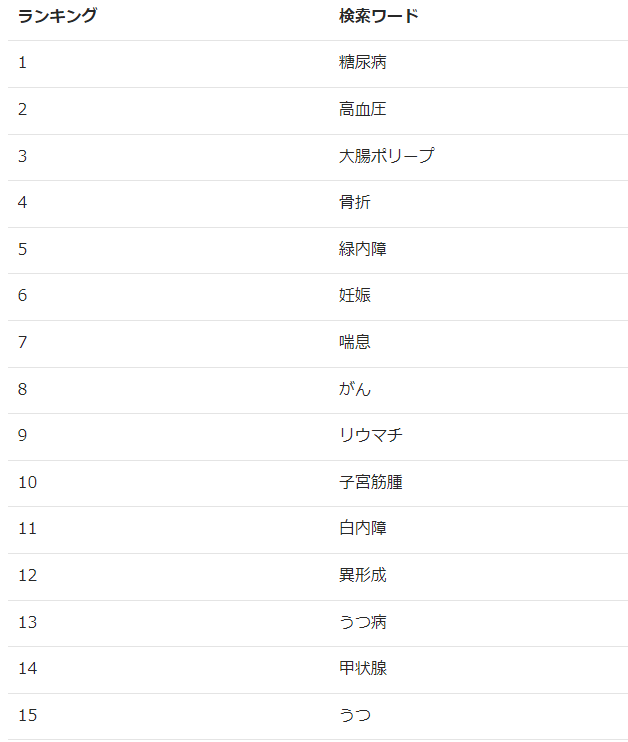Screen dimensions: 628x742
Task: Click the 異形成 entry
Action: coord(362,575)
